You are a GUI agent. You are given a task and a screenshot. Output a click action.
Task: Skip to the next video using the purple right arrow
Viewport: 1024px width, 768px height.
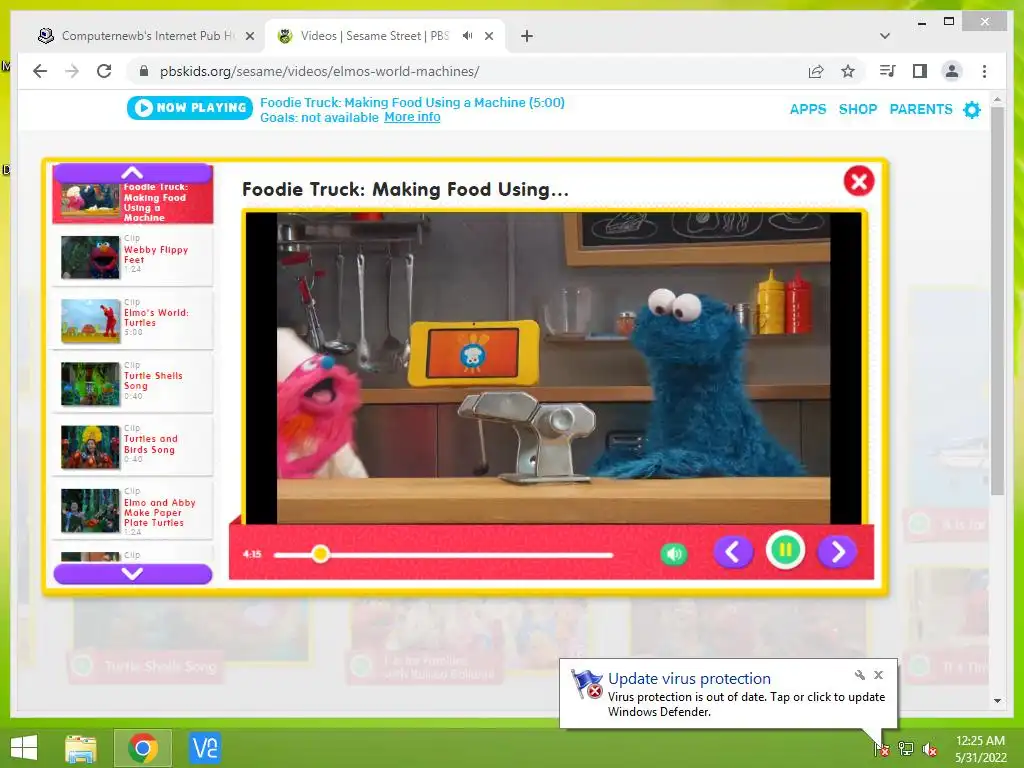(x=837, y=552)
